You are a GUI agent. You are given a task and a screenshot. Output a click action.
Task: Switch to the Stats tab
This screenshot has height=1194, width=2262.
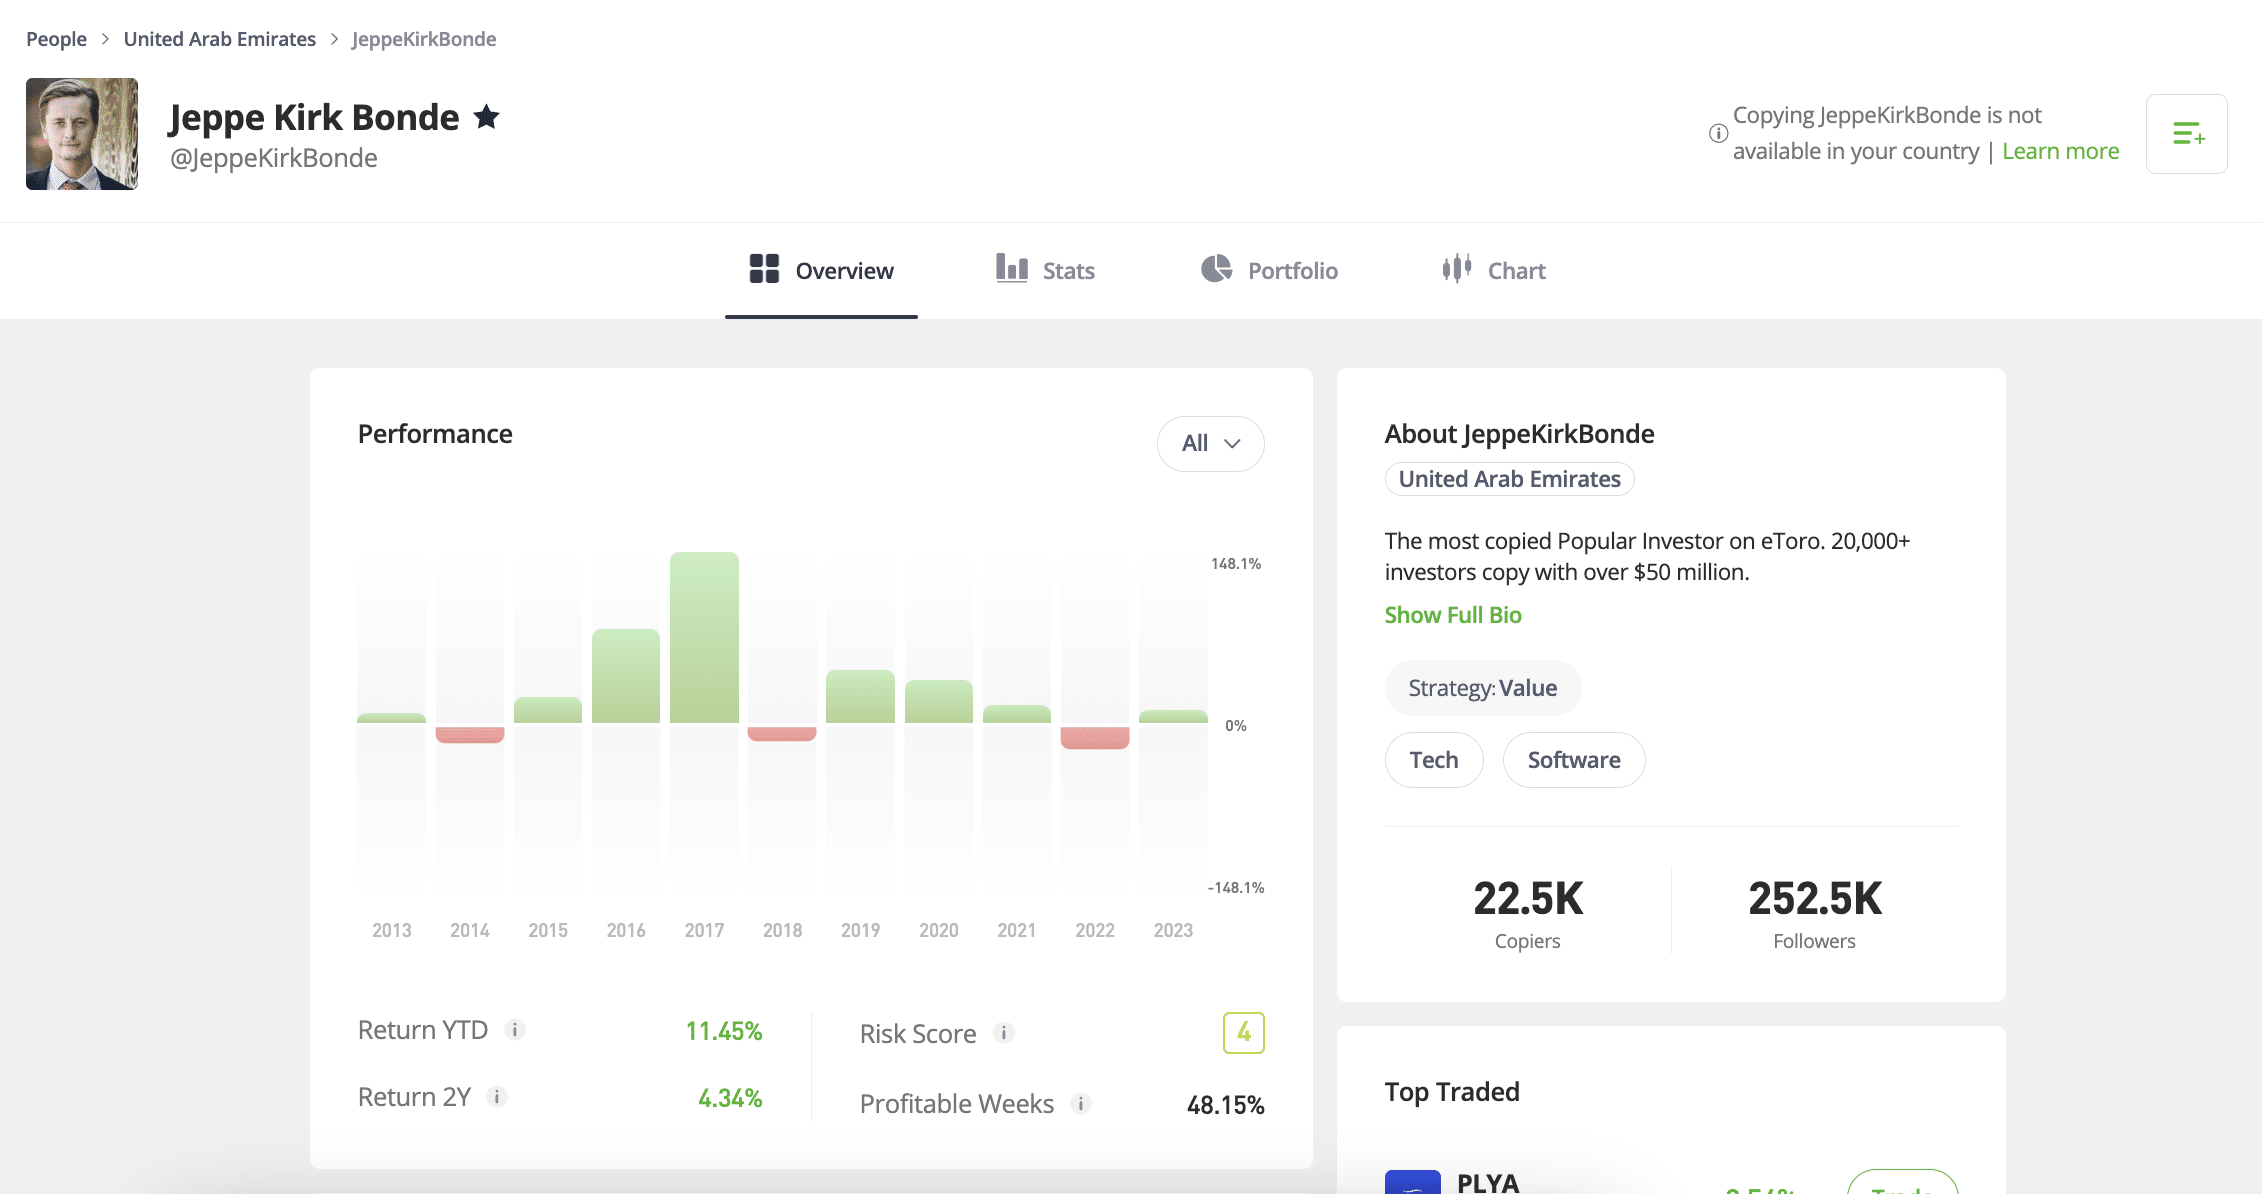pyautogui.click(x=1045, y=270)
